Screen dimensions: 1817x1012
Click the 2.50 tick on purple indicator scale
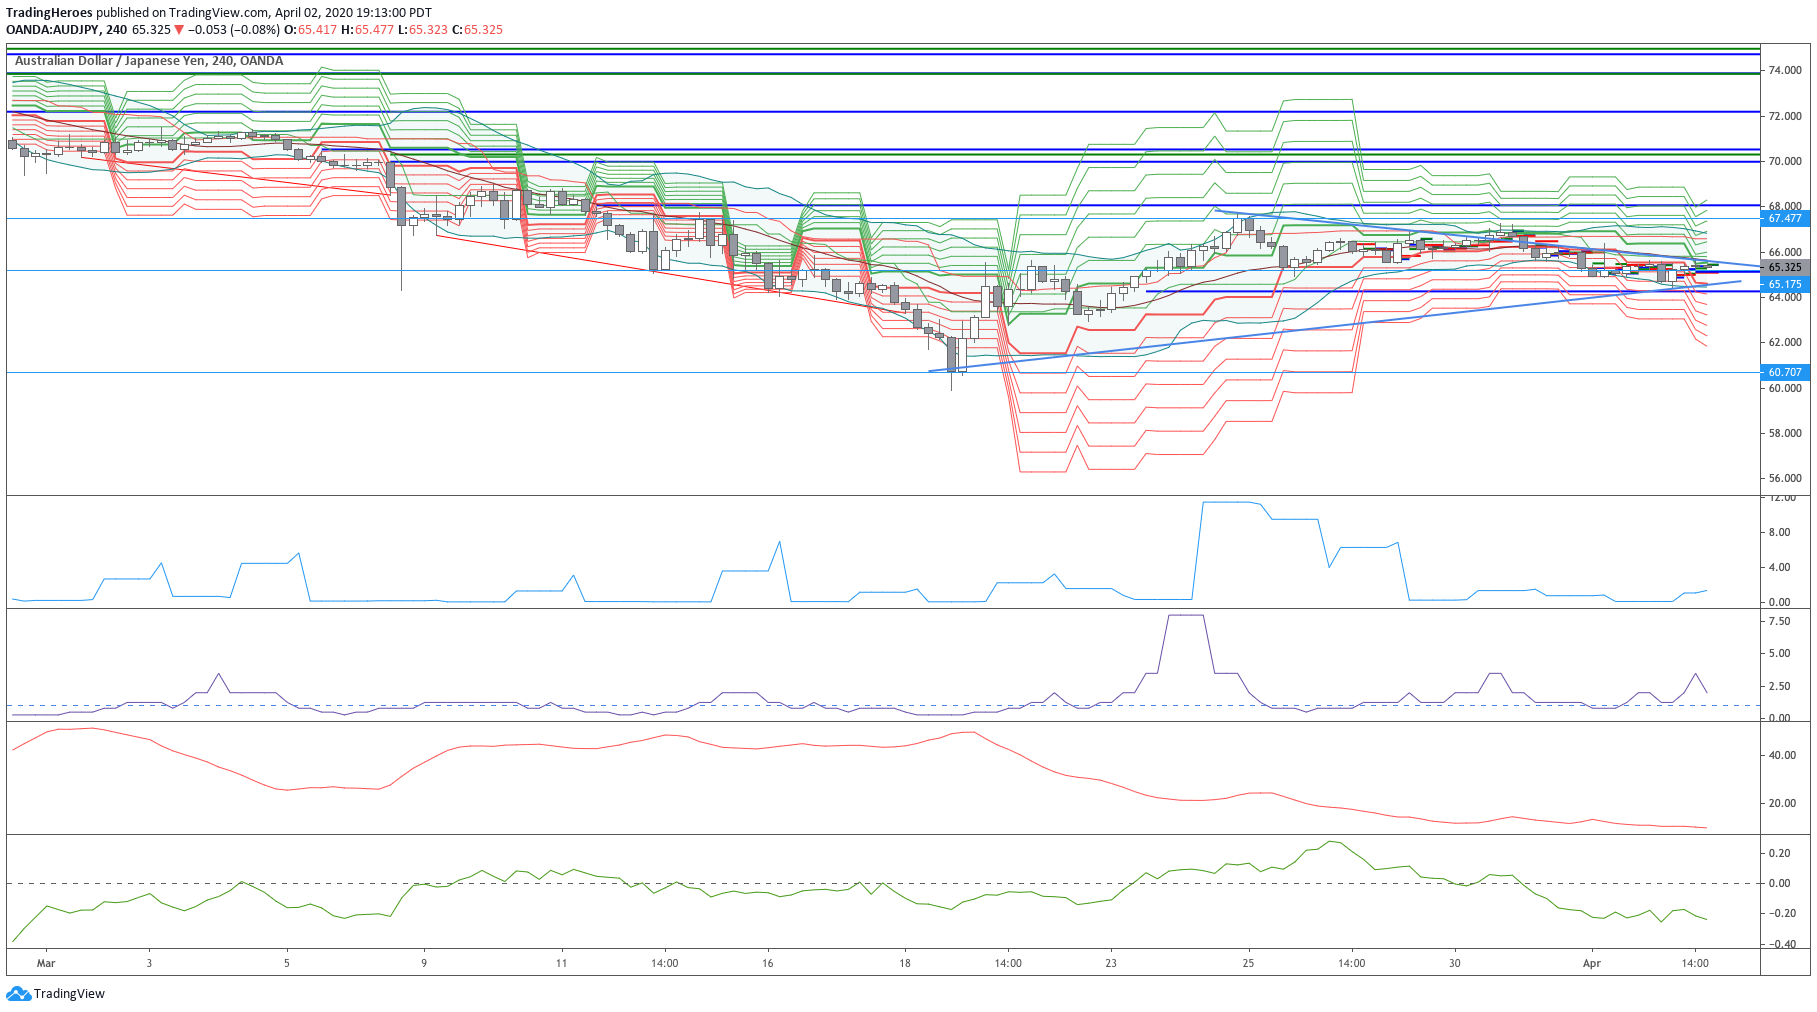click(x=1779, y=686)
